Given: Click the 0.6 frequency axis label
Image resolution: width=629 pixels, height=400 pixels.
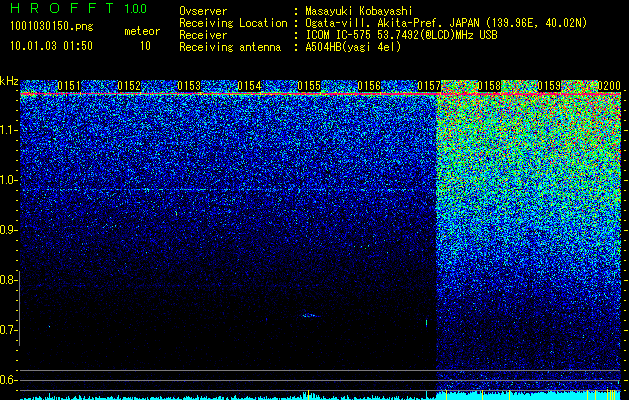Looking at the screenshot, I should 9,380.
